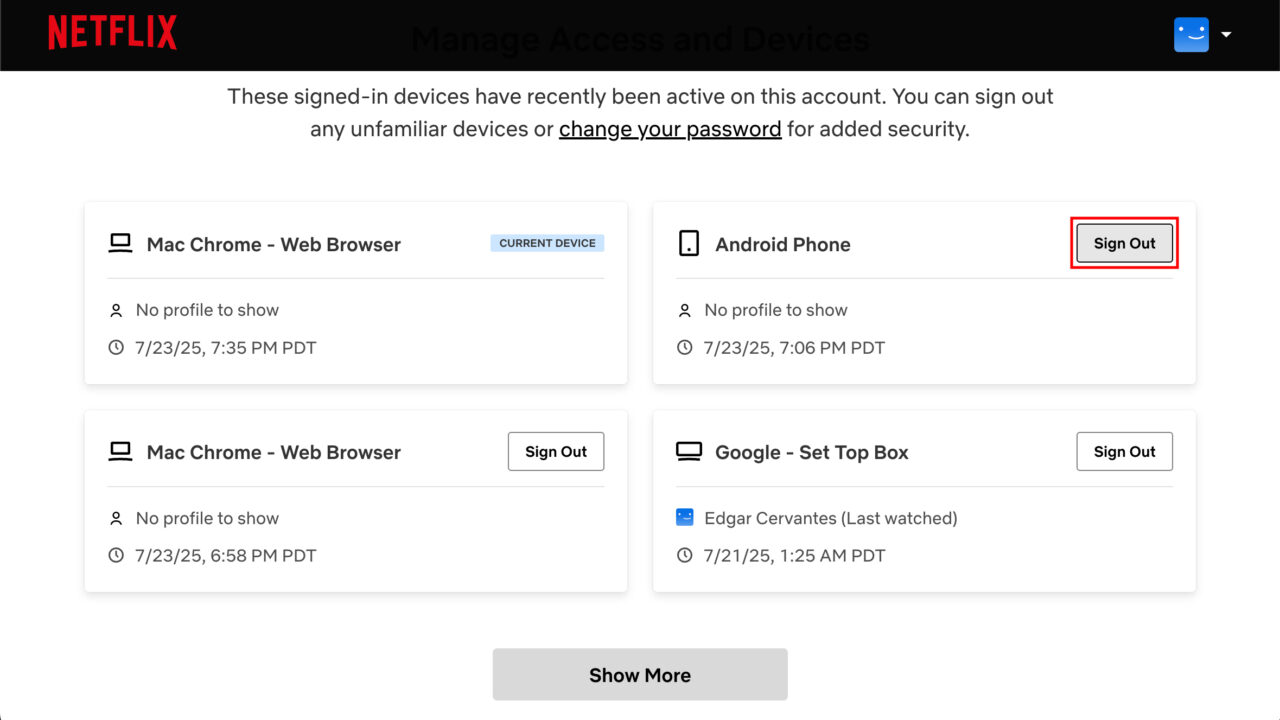Sign out the second Mac Chrome browser
The height and width of the screenshot is (720, 1280).
(x=556, y=451)
